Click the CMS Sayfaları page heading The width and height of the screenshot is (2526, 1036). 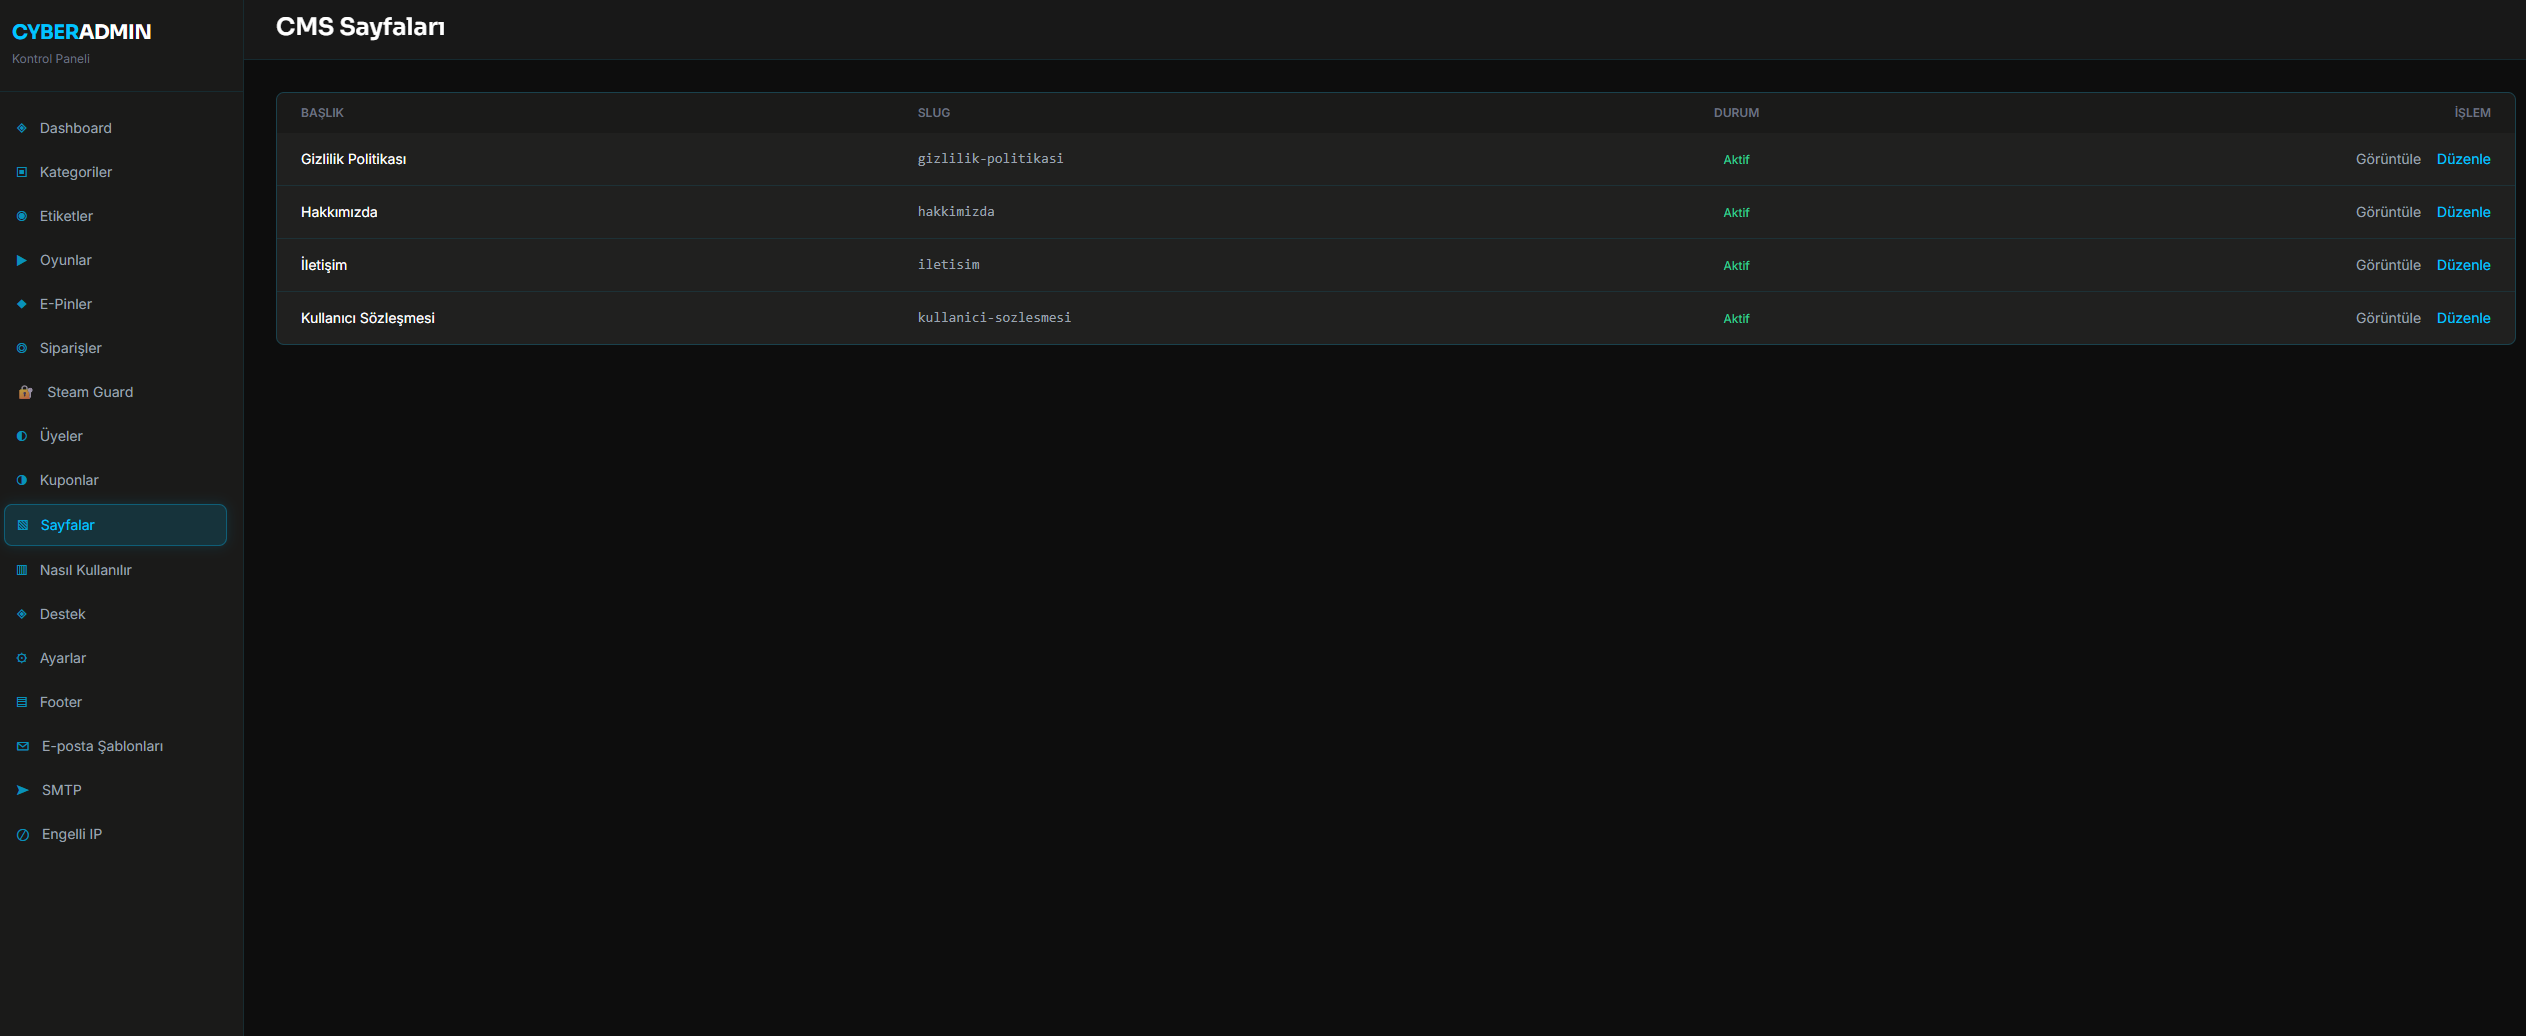360,27
